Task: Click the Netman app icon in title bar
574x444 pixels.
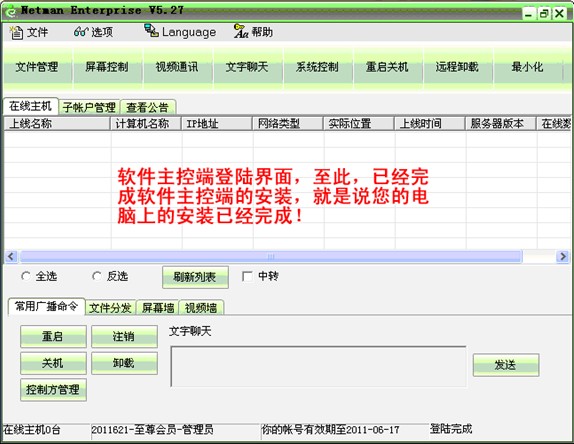Action: pos(11,12)
